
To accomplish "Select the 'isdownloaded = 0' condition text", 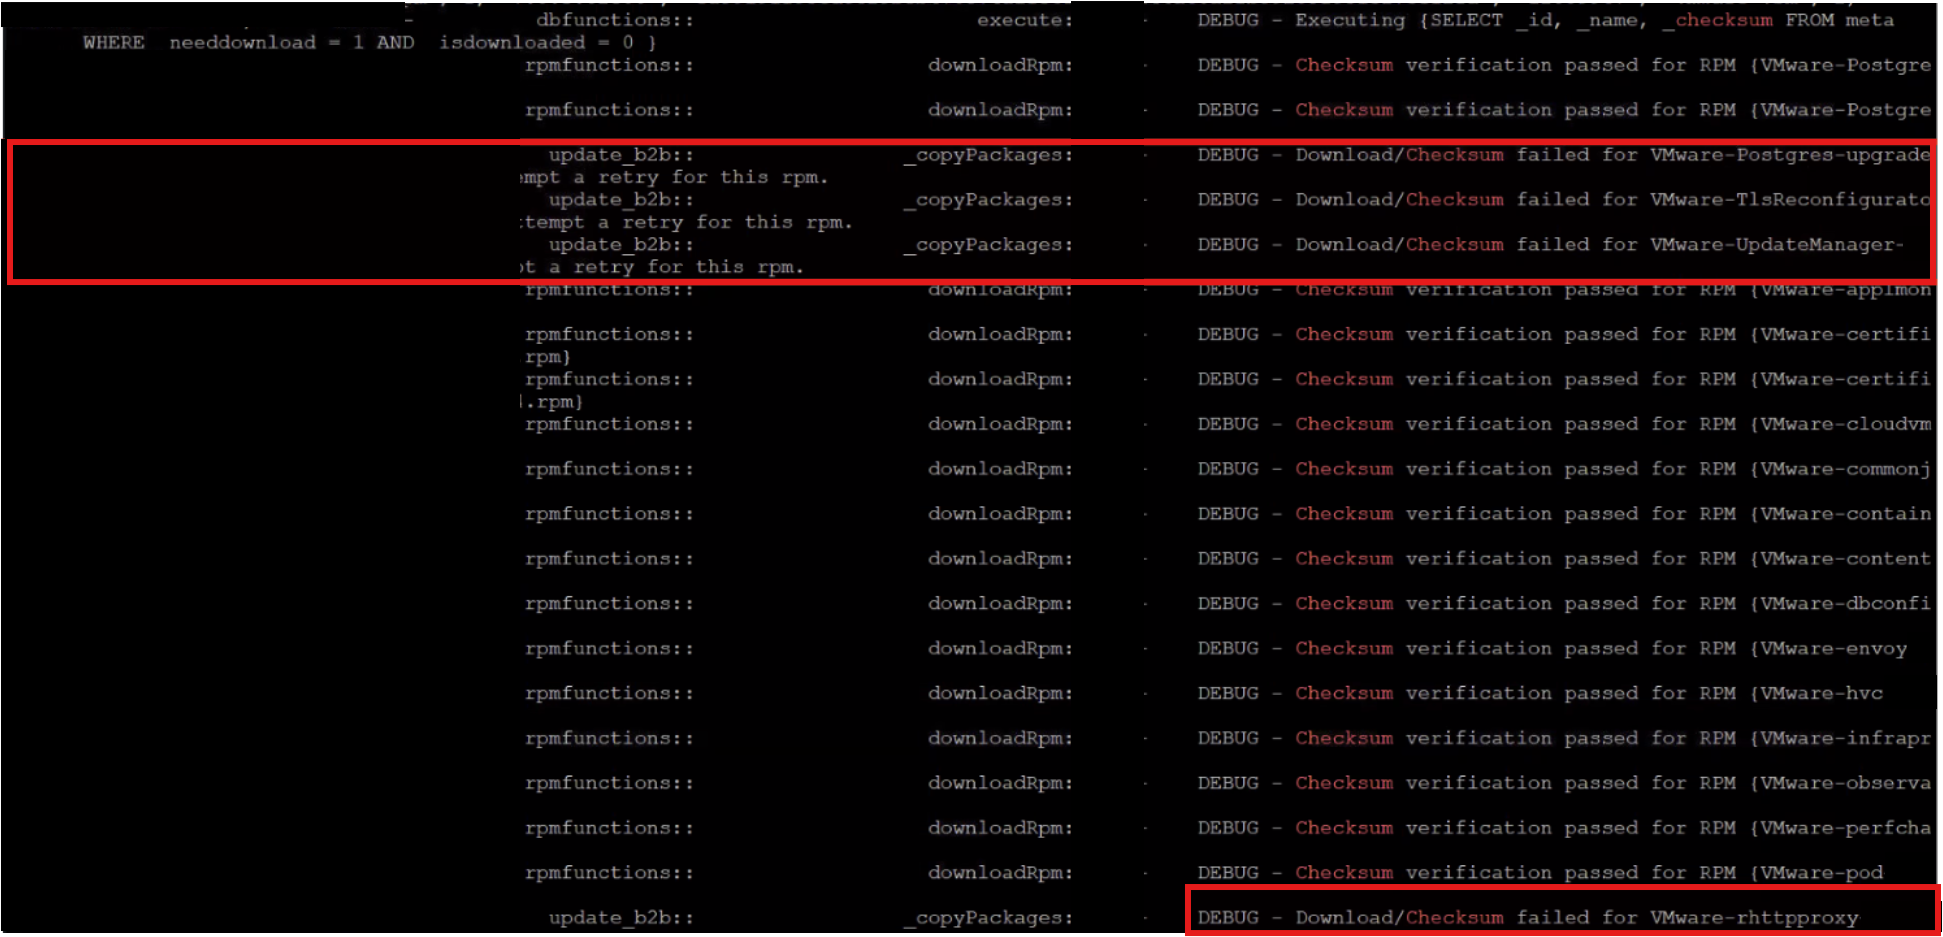I will [x=536, y=43].
